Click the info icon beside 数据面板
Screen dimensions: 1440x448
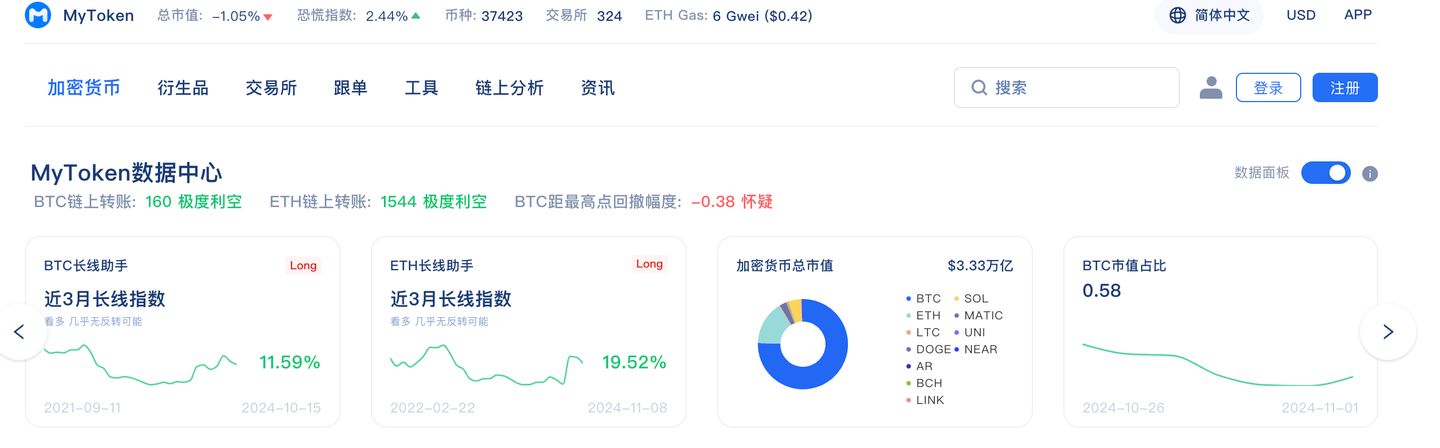(1370, 173)
